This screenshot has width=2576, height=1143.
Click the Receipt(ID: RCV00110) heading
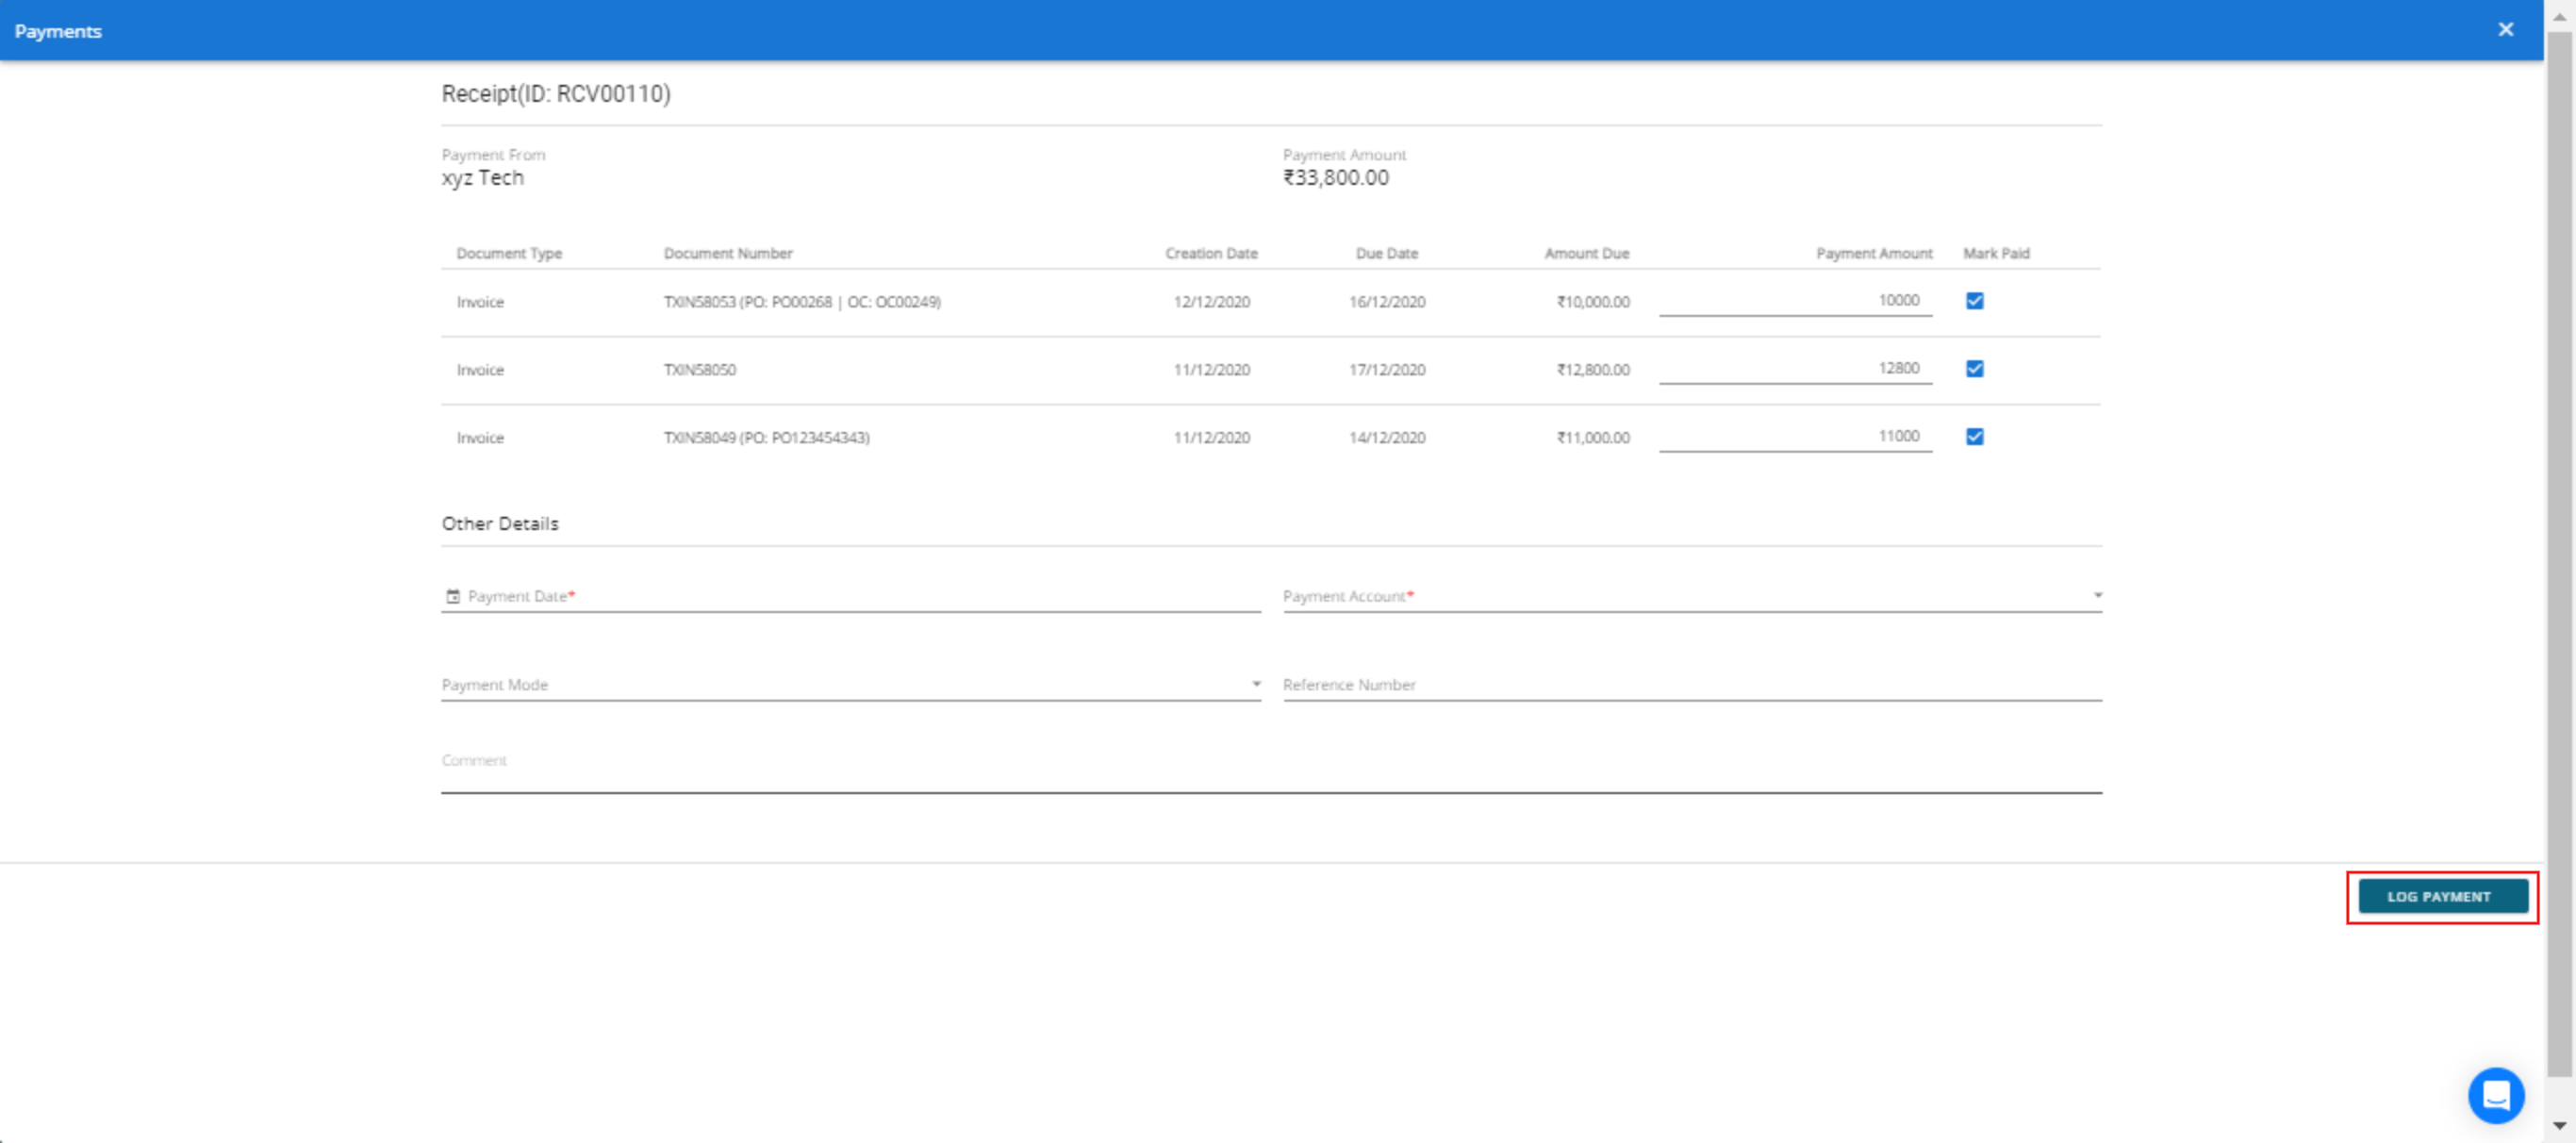(x=556, y=94)
